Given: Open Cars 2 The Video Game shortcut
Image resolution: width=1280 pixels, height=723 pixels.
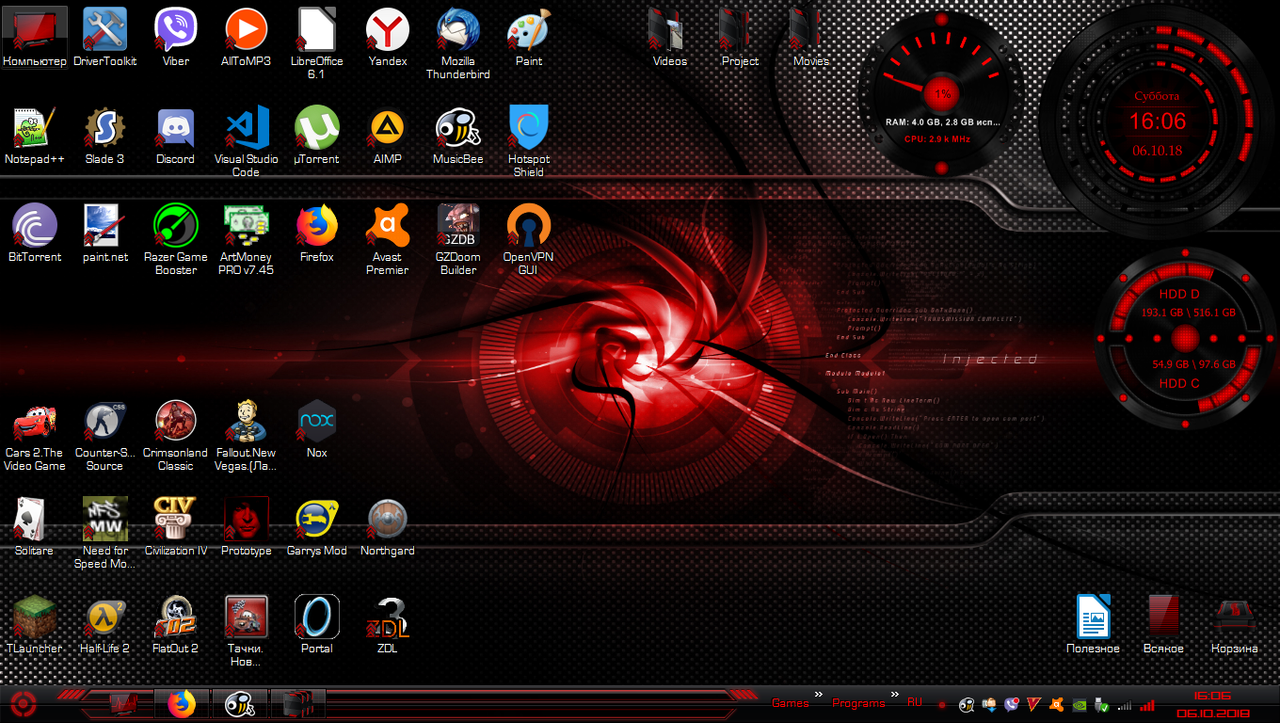Looking at the screenshot, I should pos(35,436).
